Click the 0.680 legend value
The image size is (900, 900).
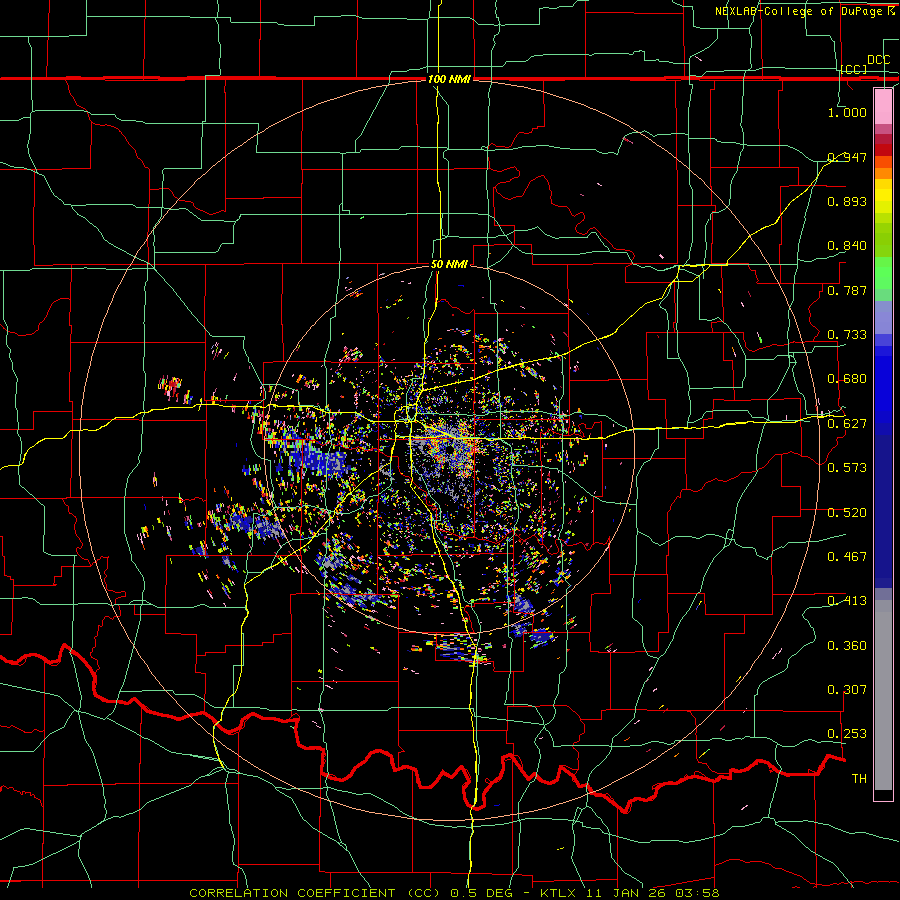pos(847,379)
